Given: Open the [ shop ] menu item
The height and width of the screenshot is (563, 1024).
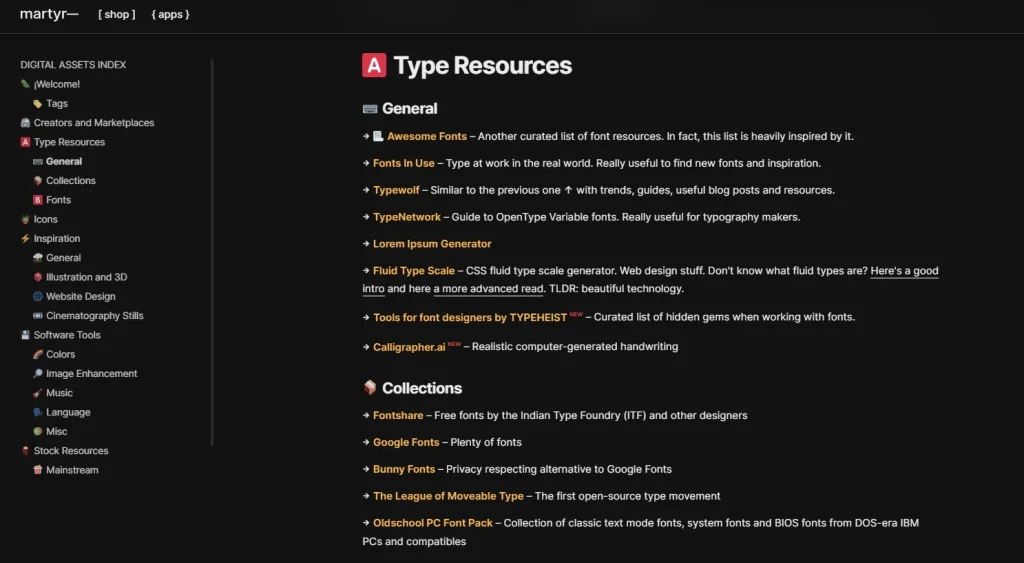Looking at the screenshot, I should pyautogui.click(x=117, y=14).
